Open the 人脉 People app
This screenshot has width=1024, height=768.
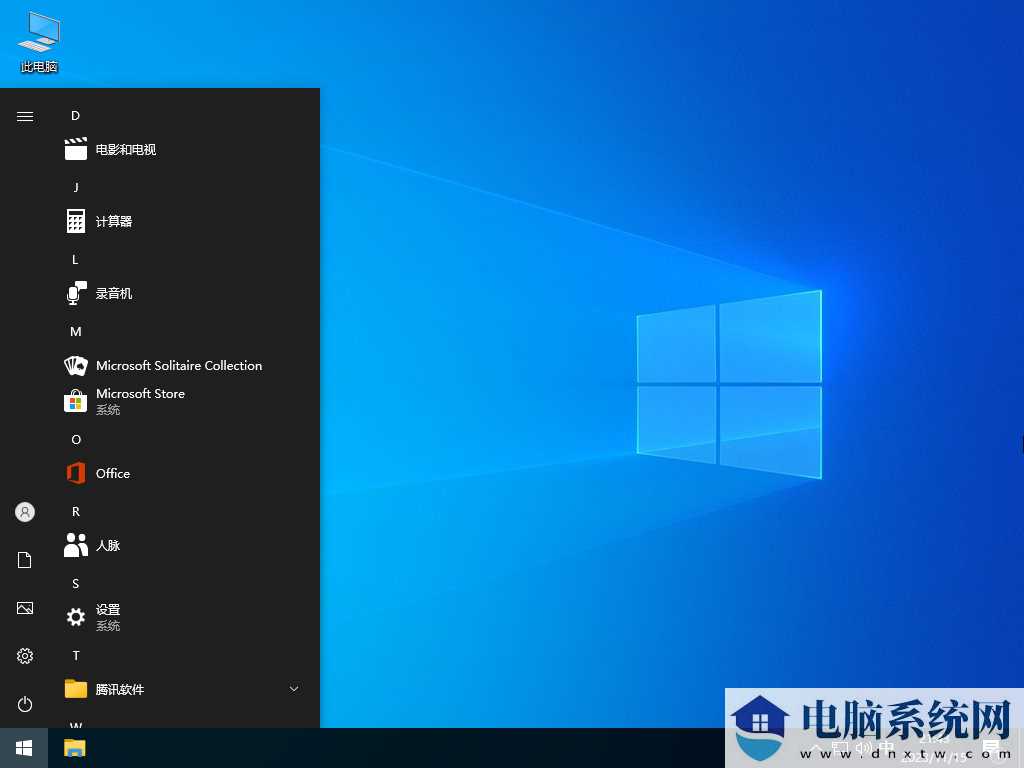tap(185, 545)
